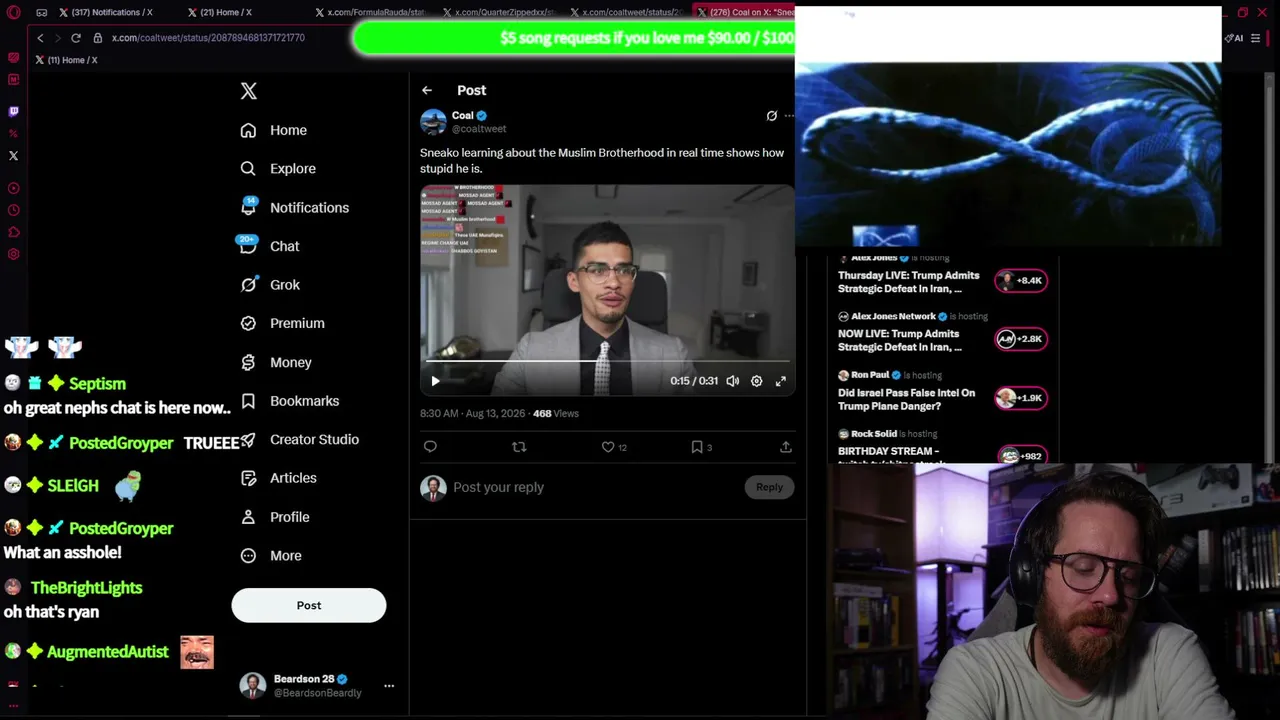Open the browser easy setup menu icon
Screen dimensions: 1280x720
1256,38
